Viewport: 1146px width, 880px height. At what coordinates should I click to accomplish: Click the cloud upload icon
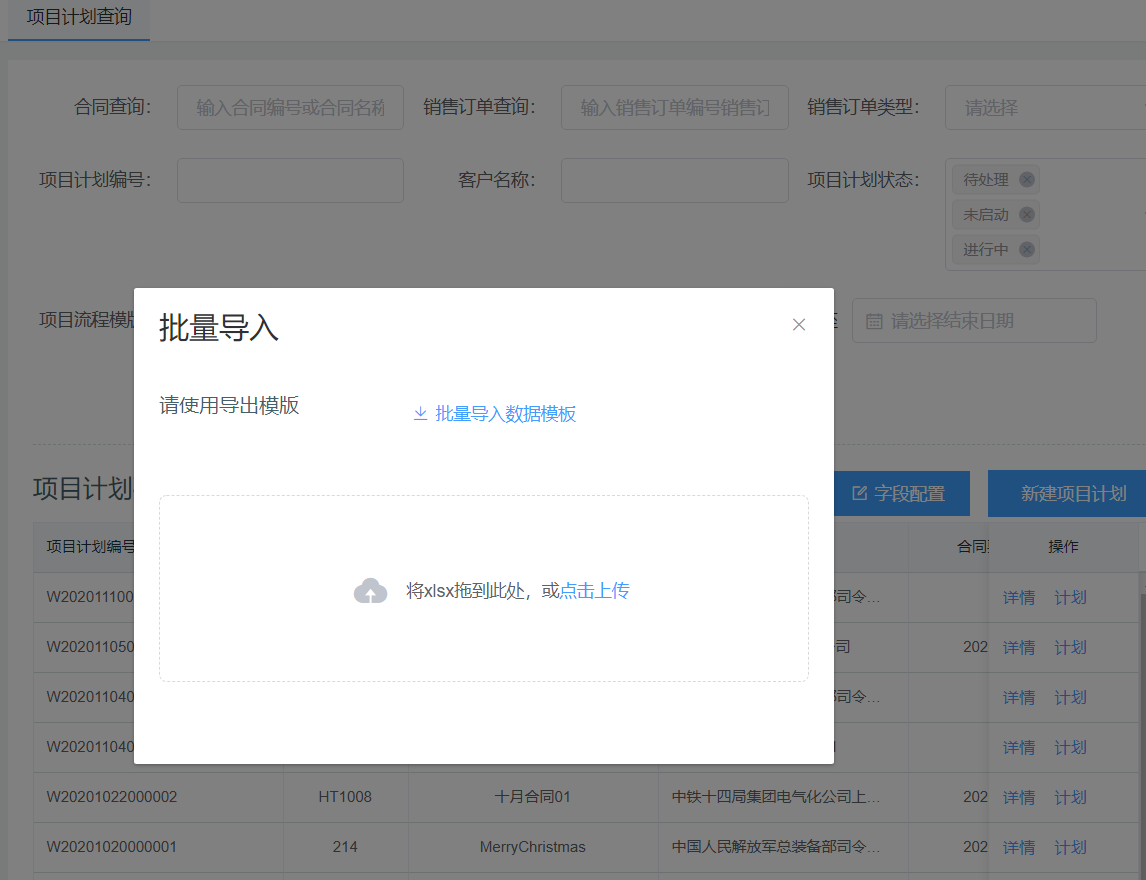[x=370, y=591]
